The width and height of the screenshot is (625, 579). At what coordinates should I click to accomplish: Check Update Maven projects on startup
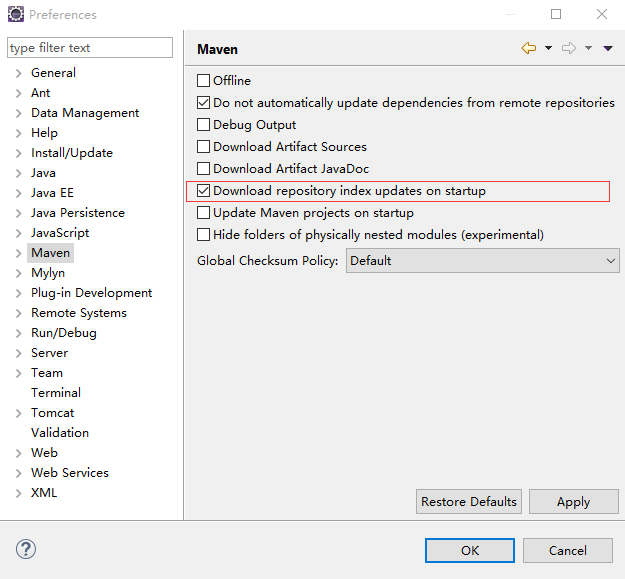click(x=203, y=212)
